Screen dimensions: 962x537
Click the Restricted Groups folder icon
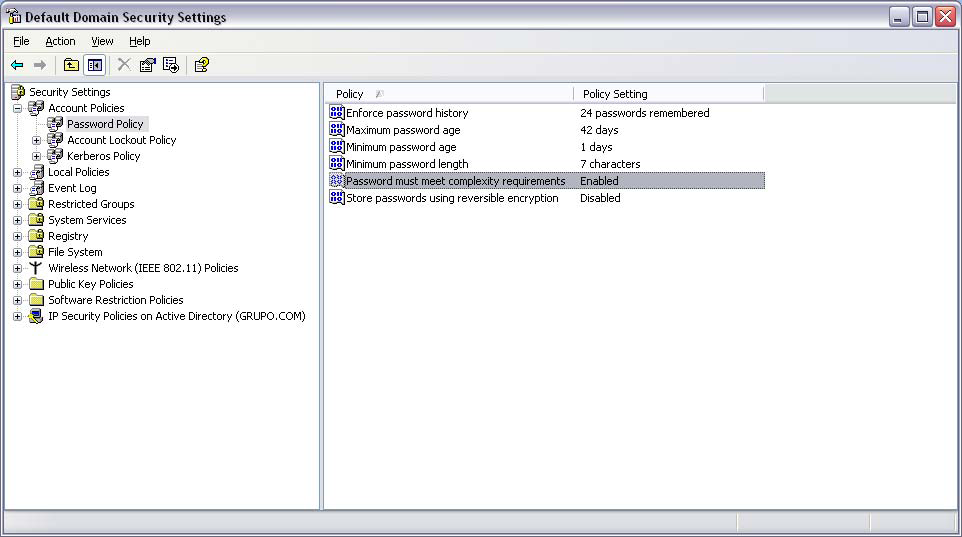click(36, 204)
